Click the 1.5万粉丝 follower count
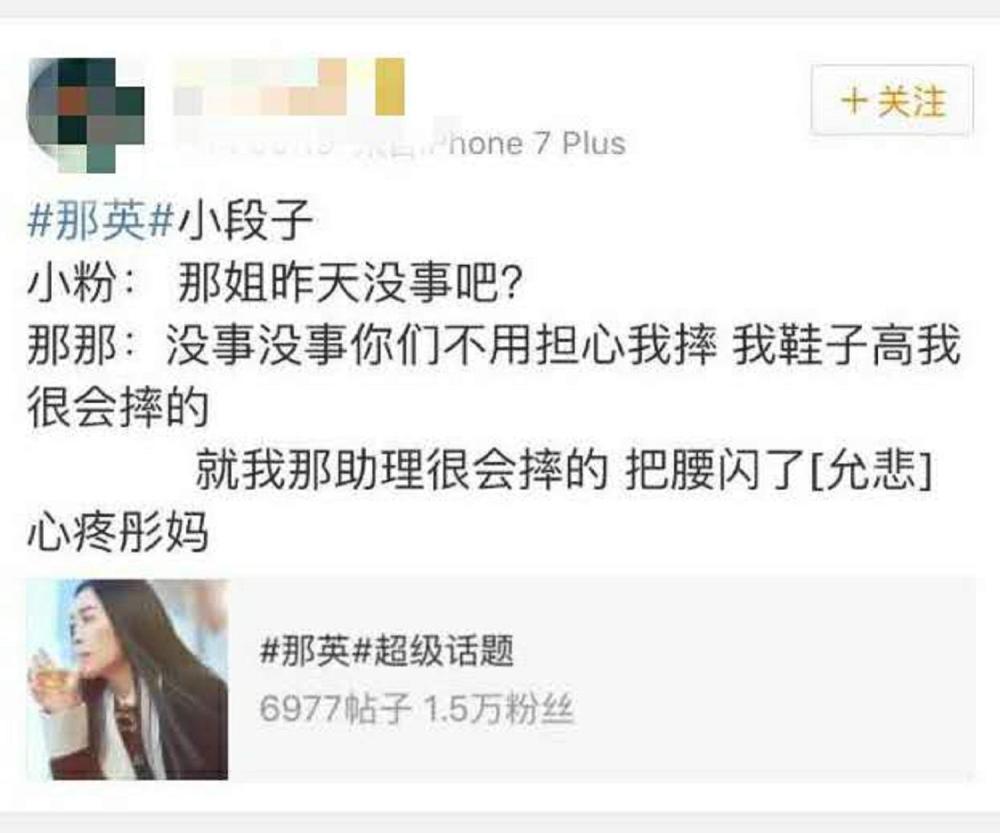This screenshot has width=1000, height=833. click(x=499, y=709)
